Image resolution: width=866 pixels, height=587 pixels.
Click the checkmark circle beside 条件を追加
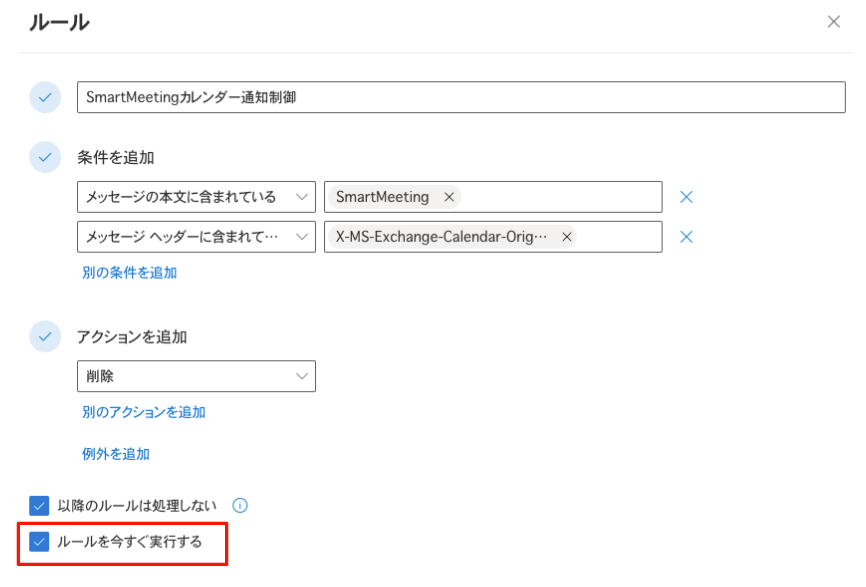(45, 157)
